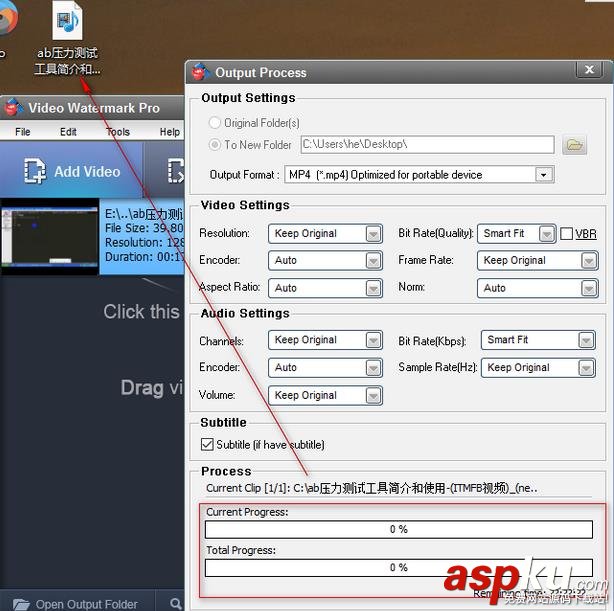Click the Add Video button

[x=72, y=171]
